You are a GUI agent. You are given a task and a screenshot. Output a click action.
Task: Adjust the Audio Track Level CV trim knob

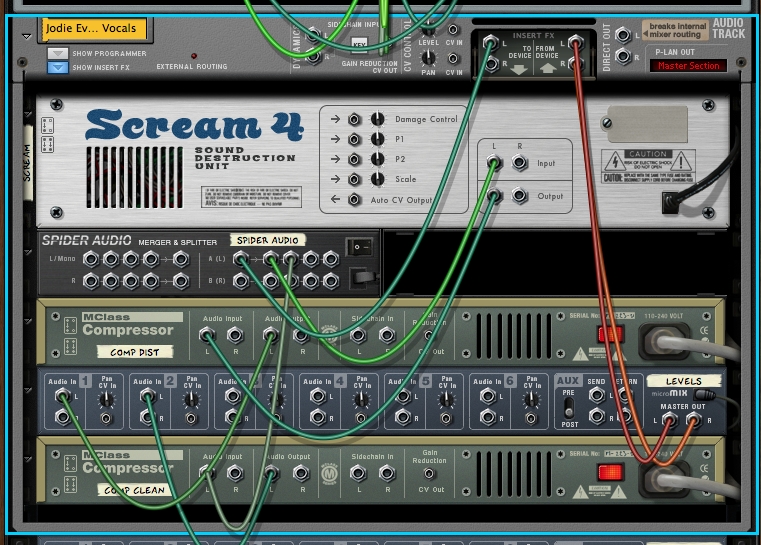pos(428,29)
